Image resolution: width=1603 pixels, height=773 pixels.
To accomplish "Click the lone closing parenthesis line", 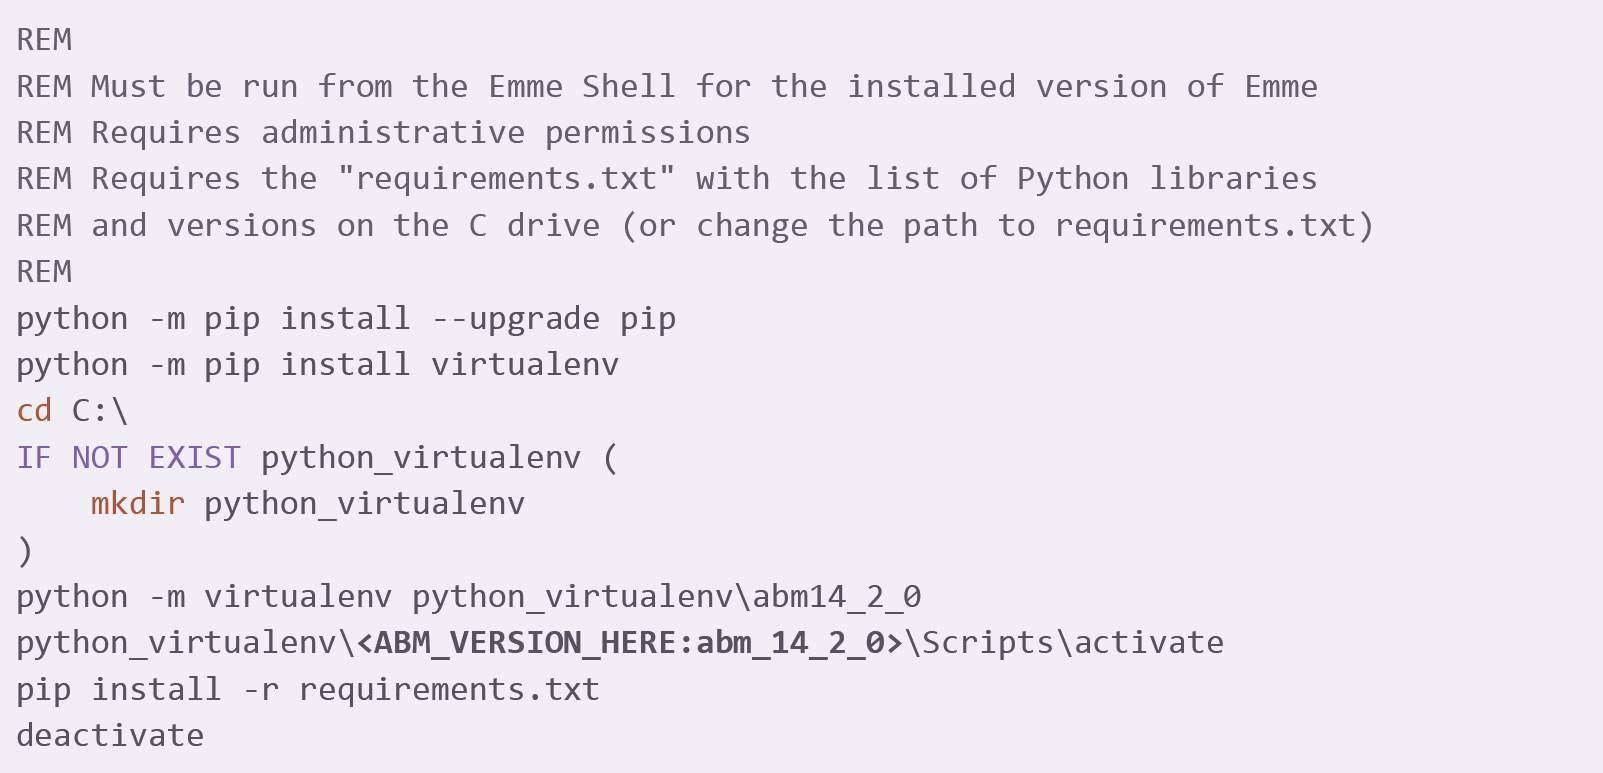I will pos(26,550).
